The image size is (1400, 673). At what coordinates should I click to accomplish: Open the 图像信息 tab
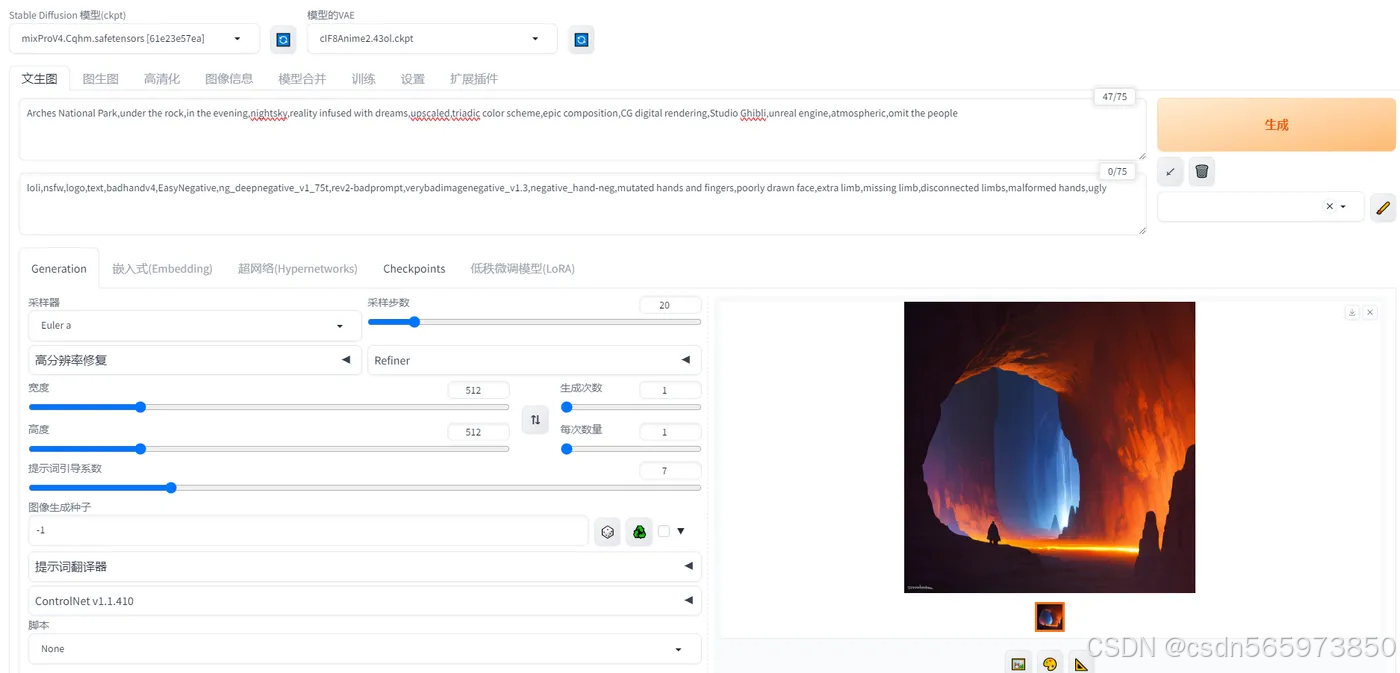click(x=229, y=79)
